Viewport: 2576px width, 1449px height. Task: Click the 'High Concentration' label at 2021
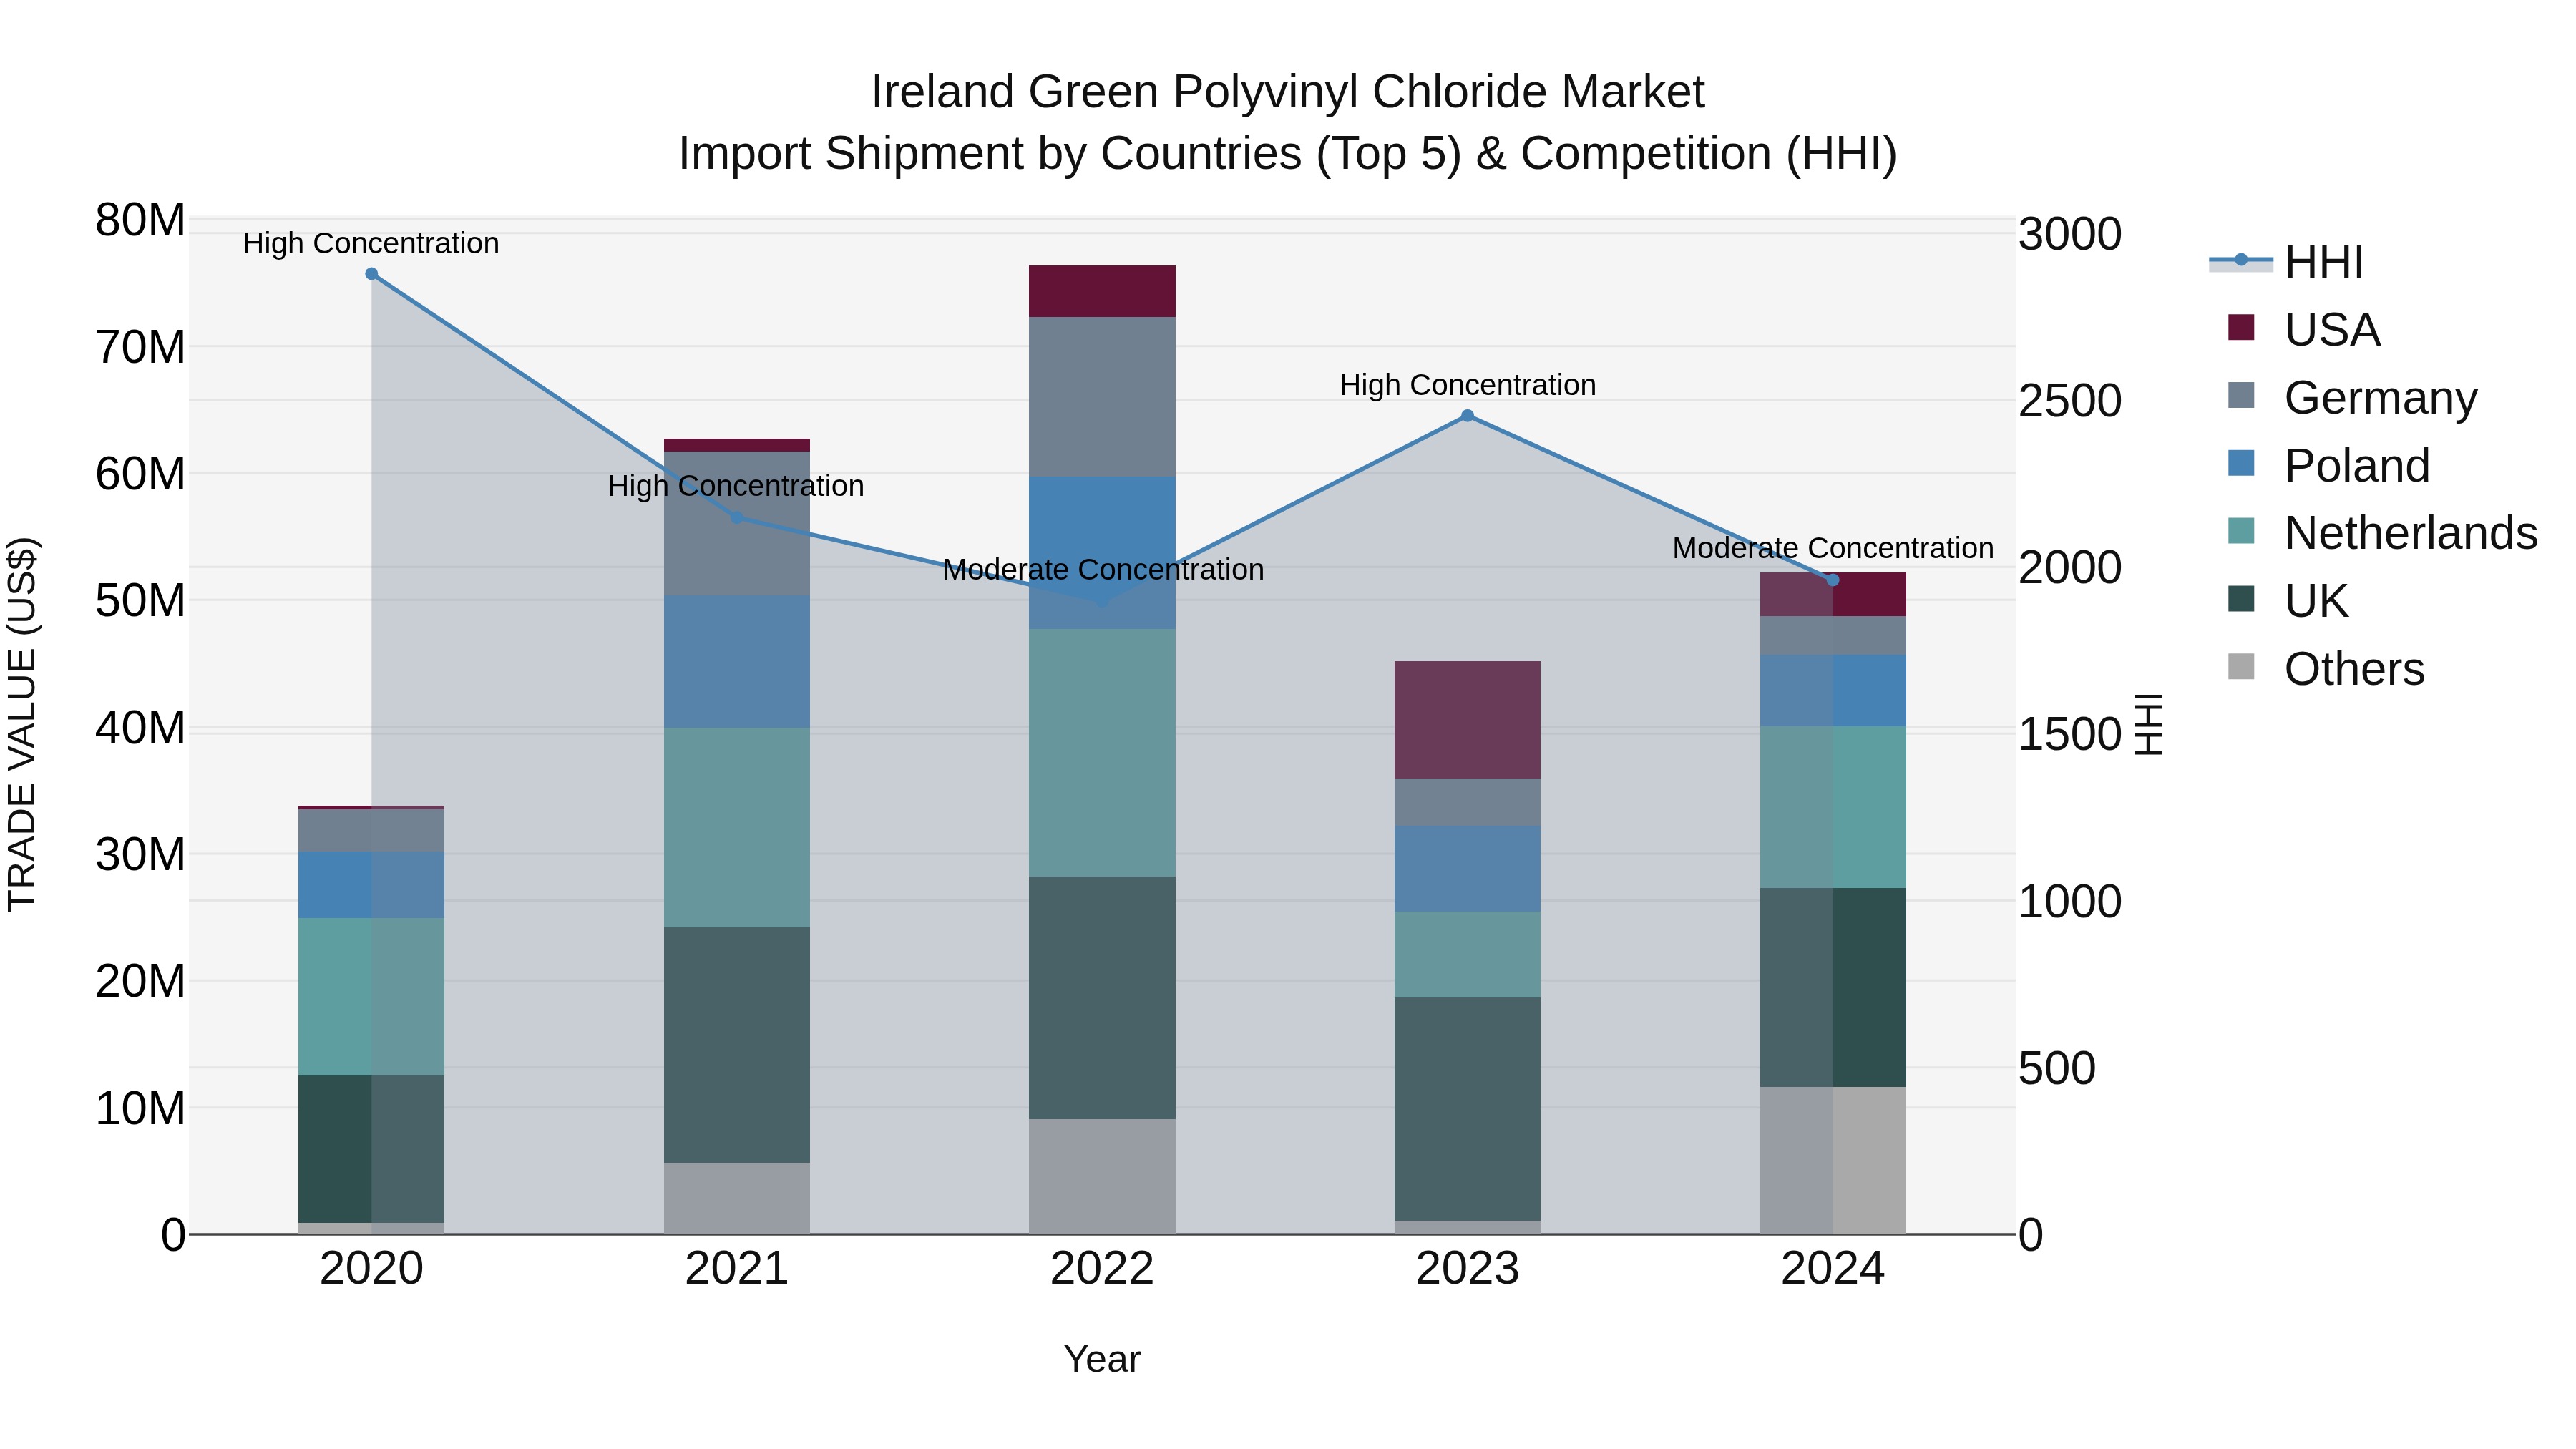pyautogui.click(x=736, y=486)
